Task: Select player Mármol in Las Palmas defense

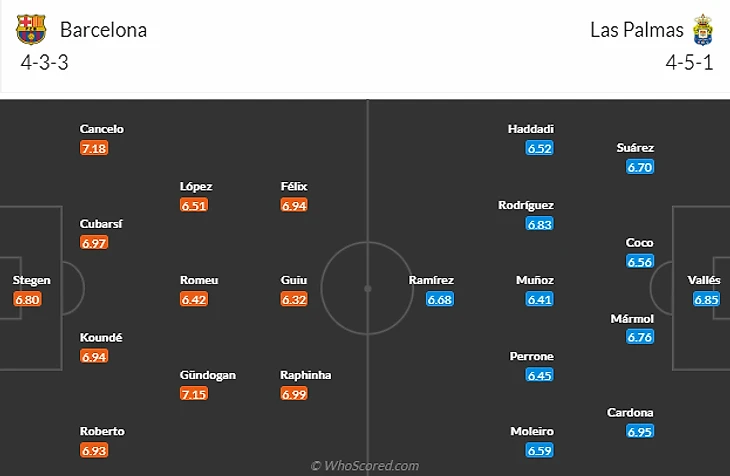Action: point(632,318)
